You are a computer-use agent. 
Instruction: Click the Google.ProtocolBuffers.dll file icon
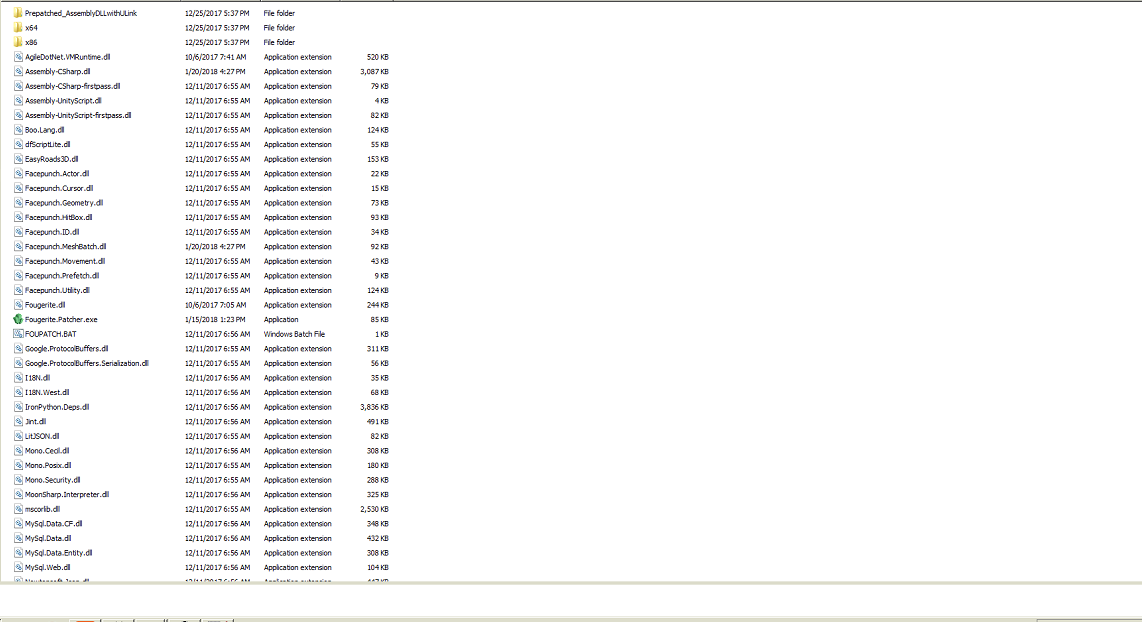click(18, 348)
